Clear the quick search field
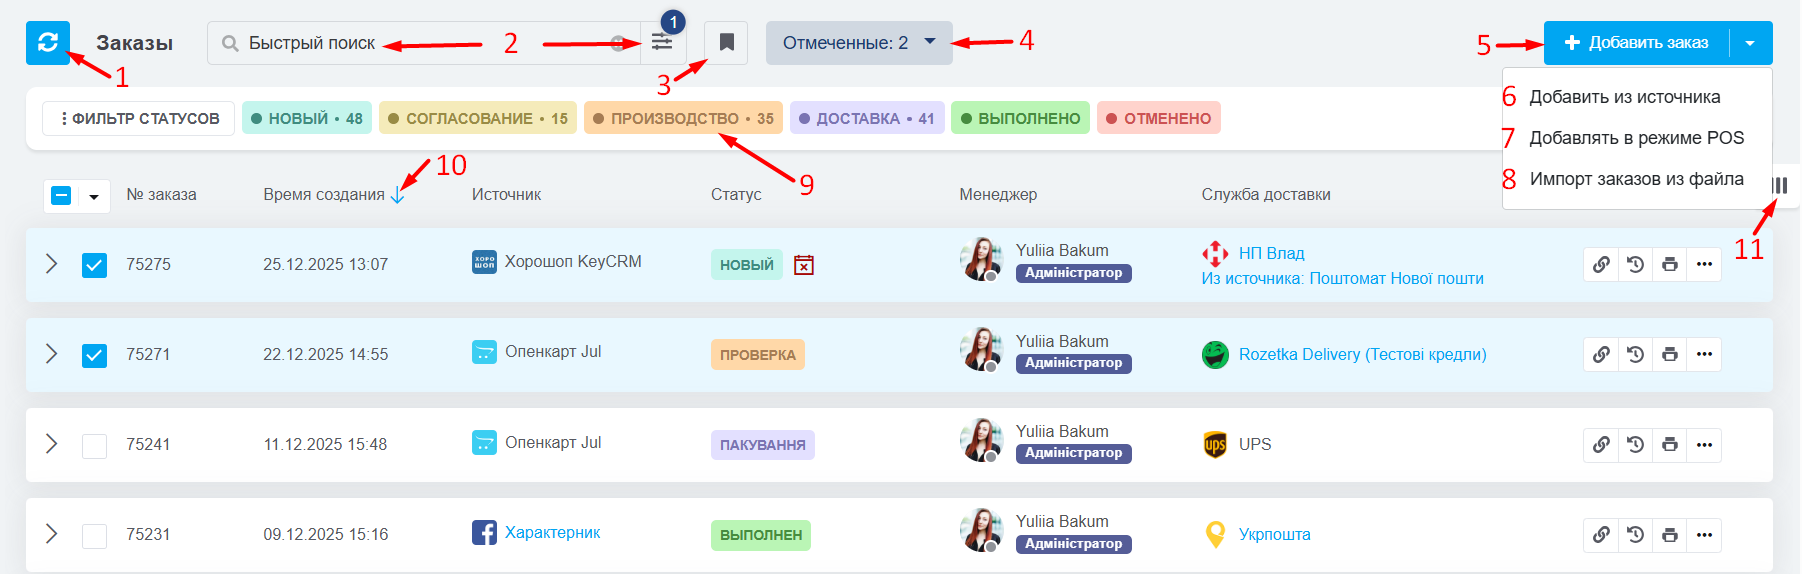The height and width of the screenshot is (574, 1802). click(x=619, y=43)
